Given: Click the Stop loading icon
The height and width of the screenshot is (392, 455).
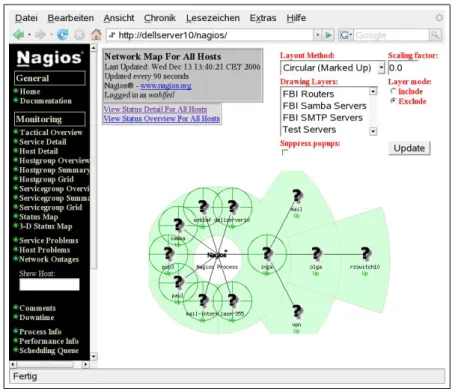Looking at the screenshot, I should pyautogui.click(x=79, y=35).
